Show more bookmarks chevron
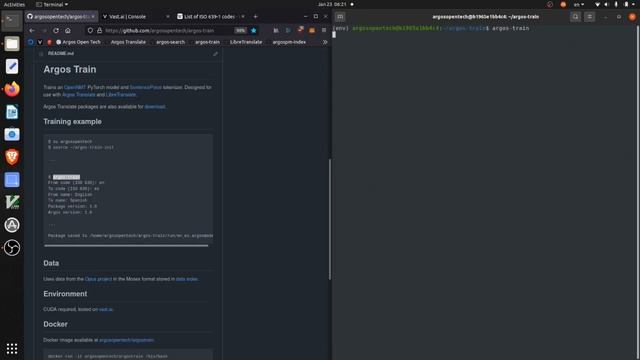640x360 pixels. 325,42
